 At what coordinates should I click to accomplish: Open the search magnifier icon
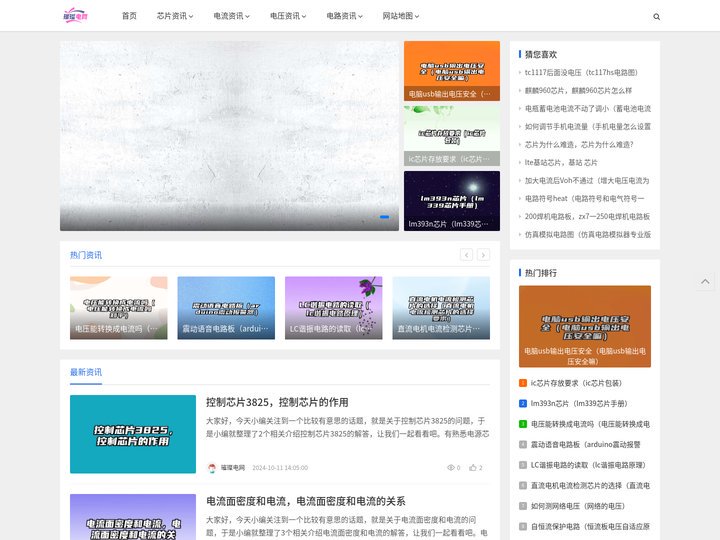click(657, 17)
